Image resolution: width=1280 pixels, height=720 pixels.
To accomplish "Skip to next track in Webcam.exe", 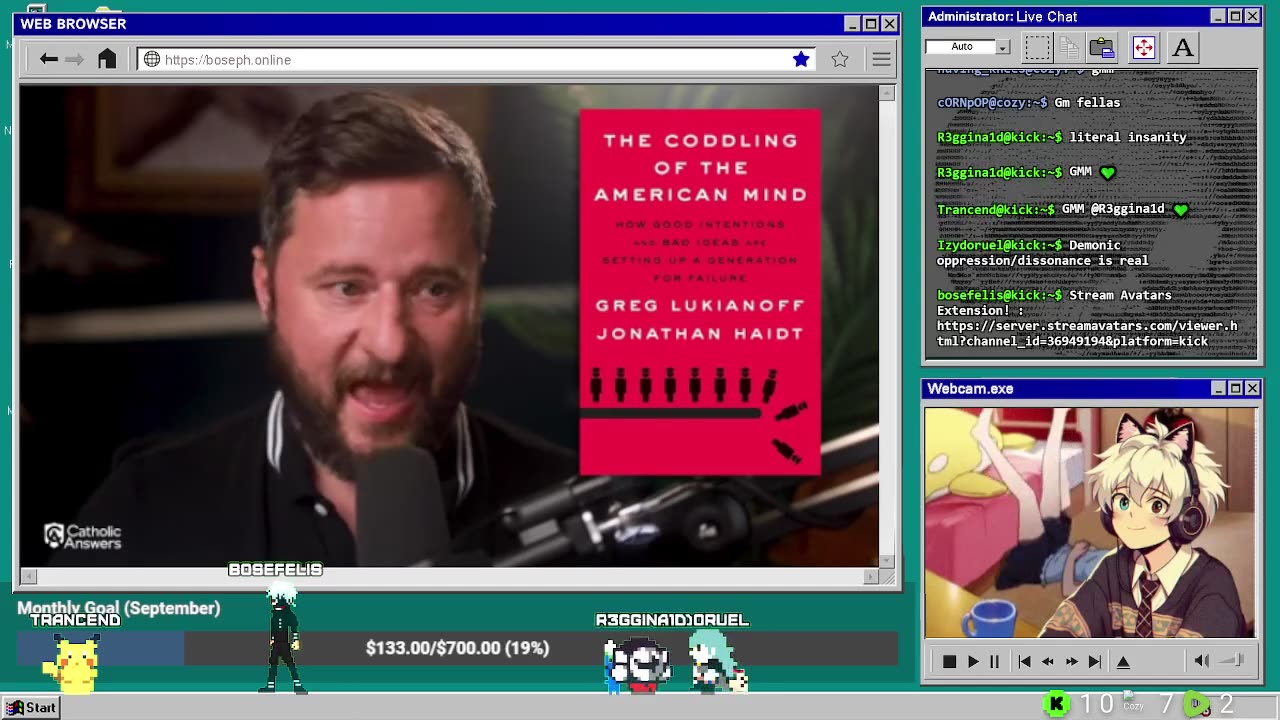I will tap(1095, 661).
